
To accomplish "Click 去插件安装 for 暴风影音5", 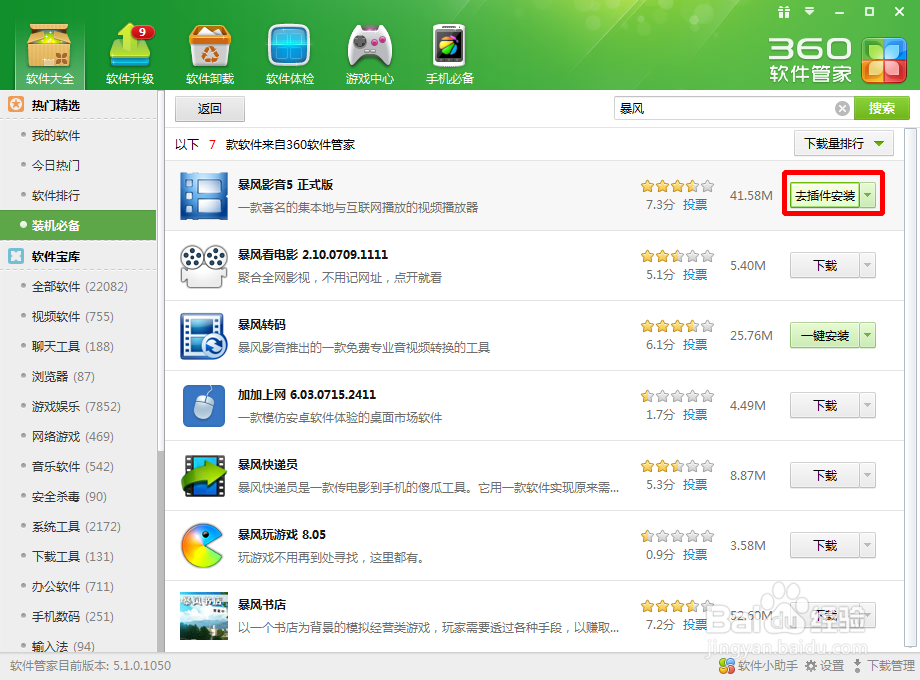I will (x=825, y=195).
